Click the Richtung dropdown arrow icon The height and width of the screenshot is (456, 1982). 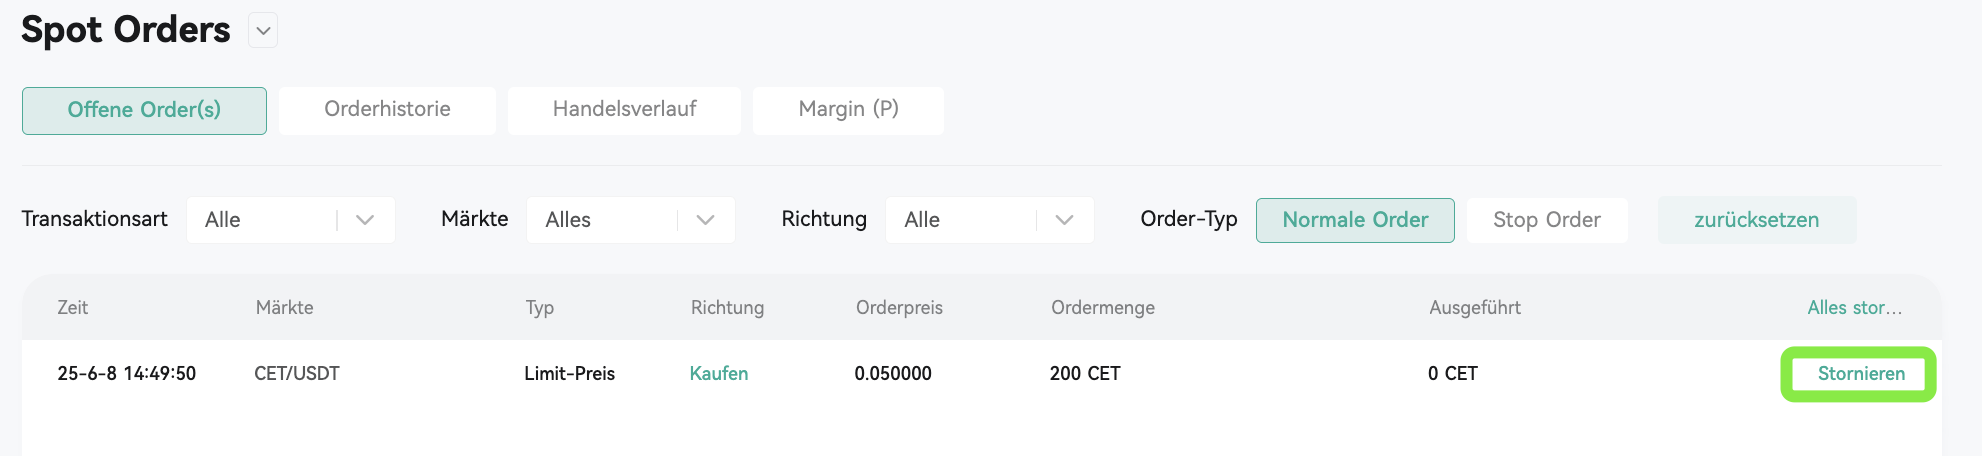pyautogui.click(x=1065, y=220)
